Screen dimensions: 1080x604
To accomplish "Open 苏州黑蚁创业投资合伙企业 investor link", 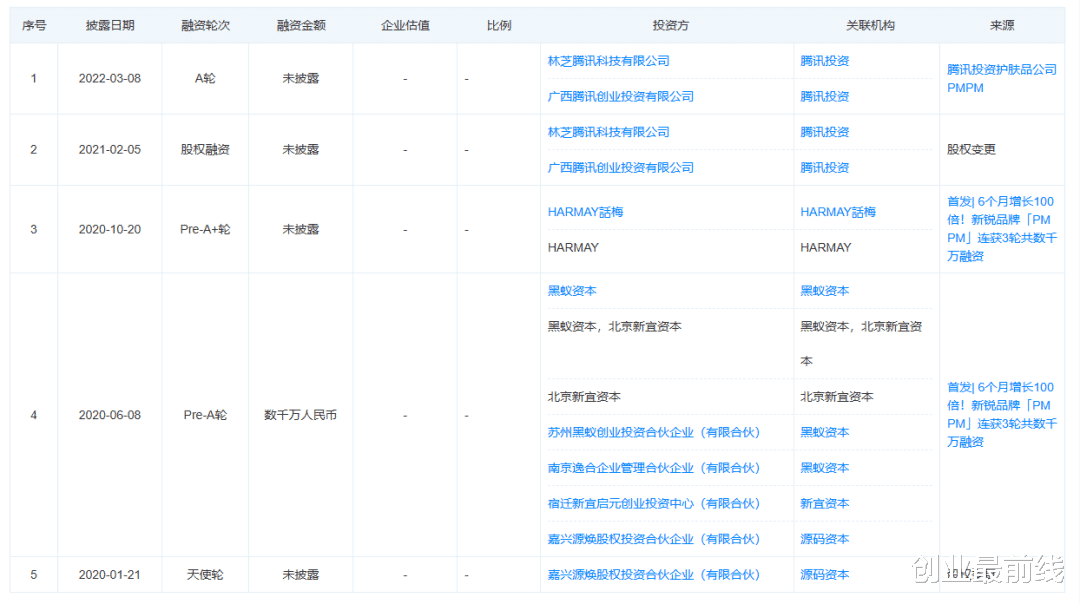I will pos(654,433).
